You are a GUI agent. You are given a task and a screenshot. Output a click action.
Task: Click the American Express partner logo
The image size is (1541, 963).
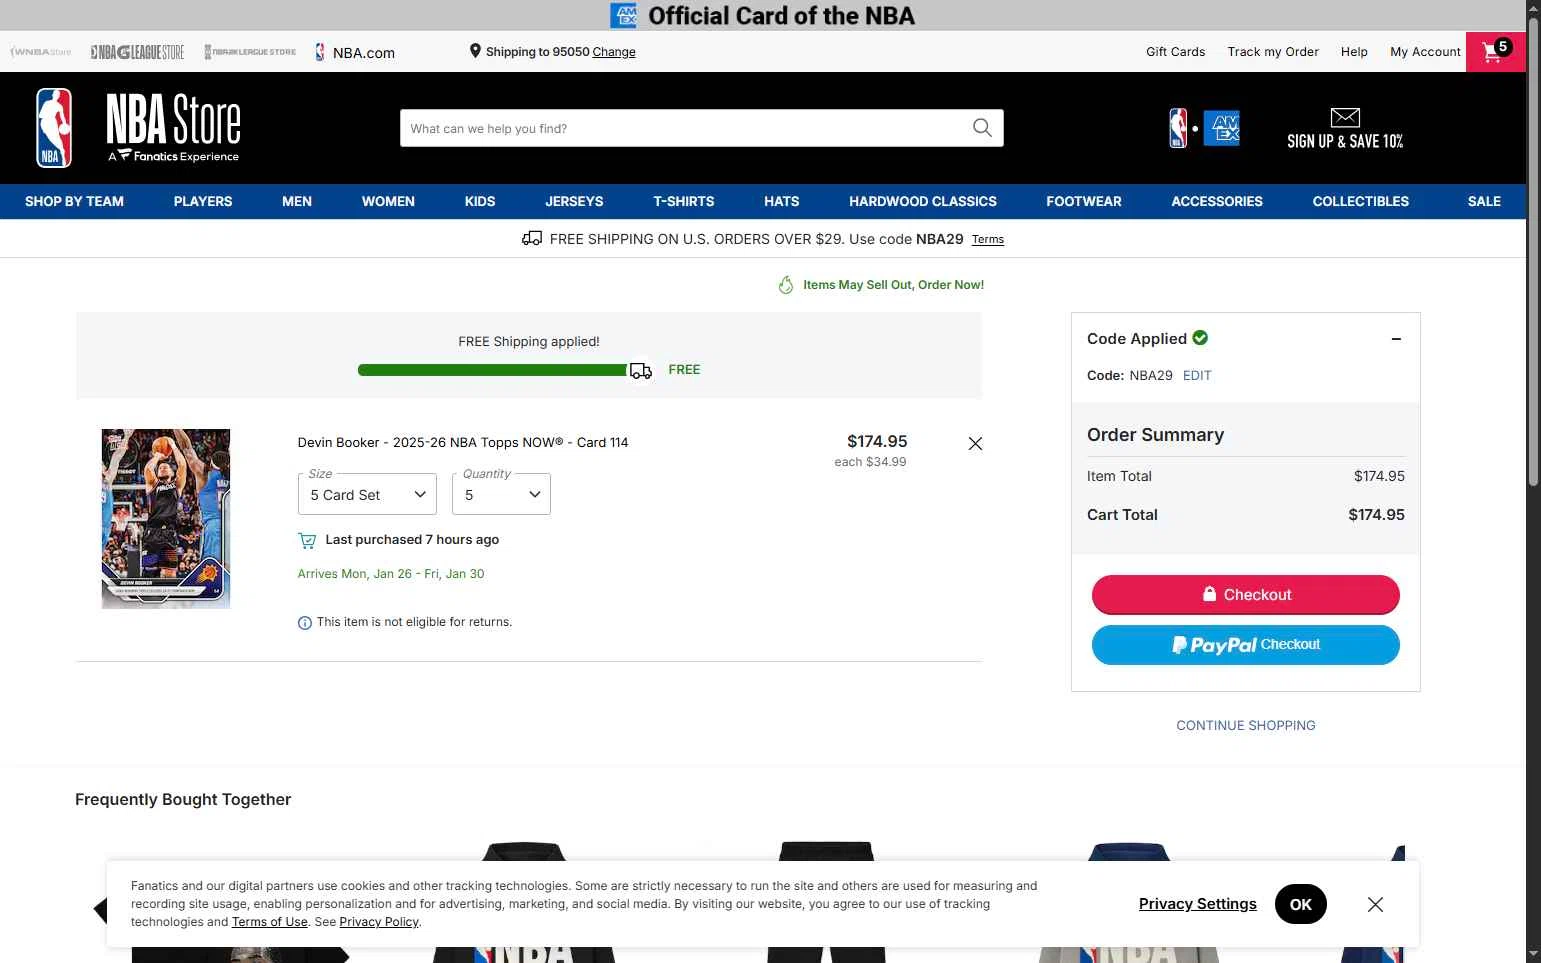pyautogui.click(x=1222, y=128)
